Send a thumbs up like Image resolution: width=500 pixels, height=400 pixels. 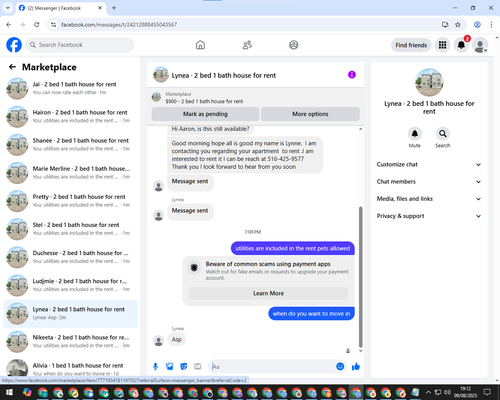click(356, 367)
